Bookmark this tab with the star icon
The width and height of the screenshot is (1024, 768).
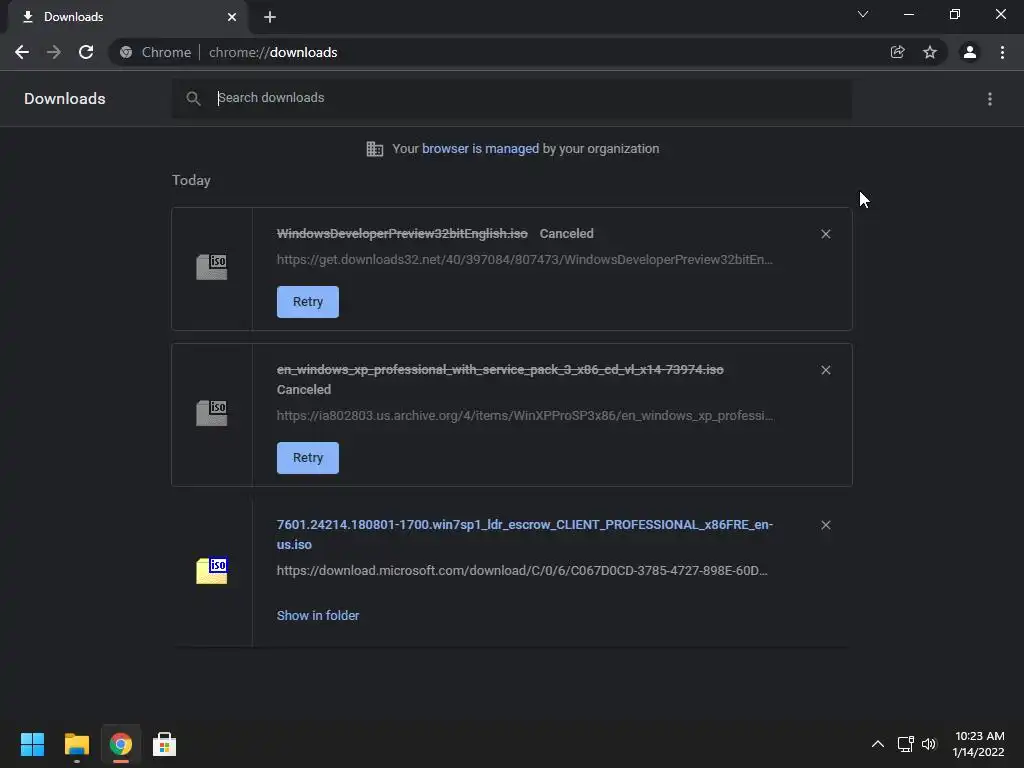coord(930,52)
